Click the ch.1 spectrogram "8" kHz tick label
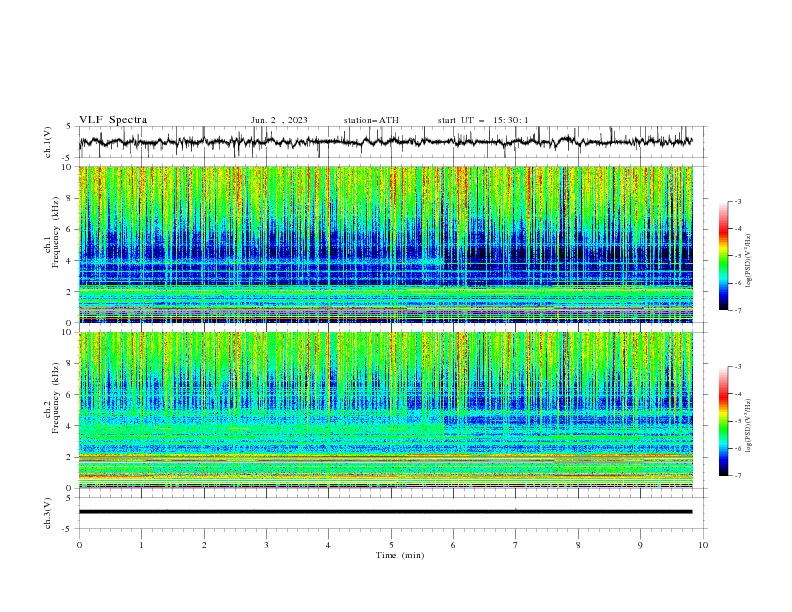792x612 pixels. 71,198
